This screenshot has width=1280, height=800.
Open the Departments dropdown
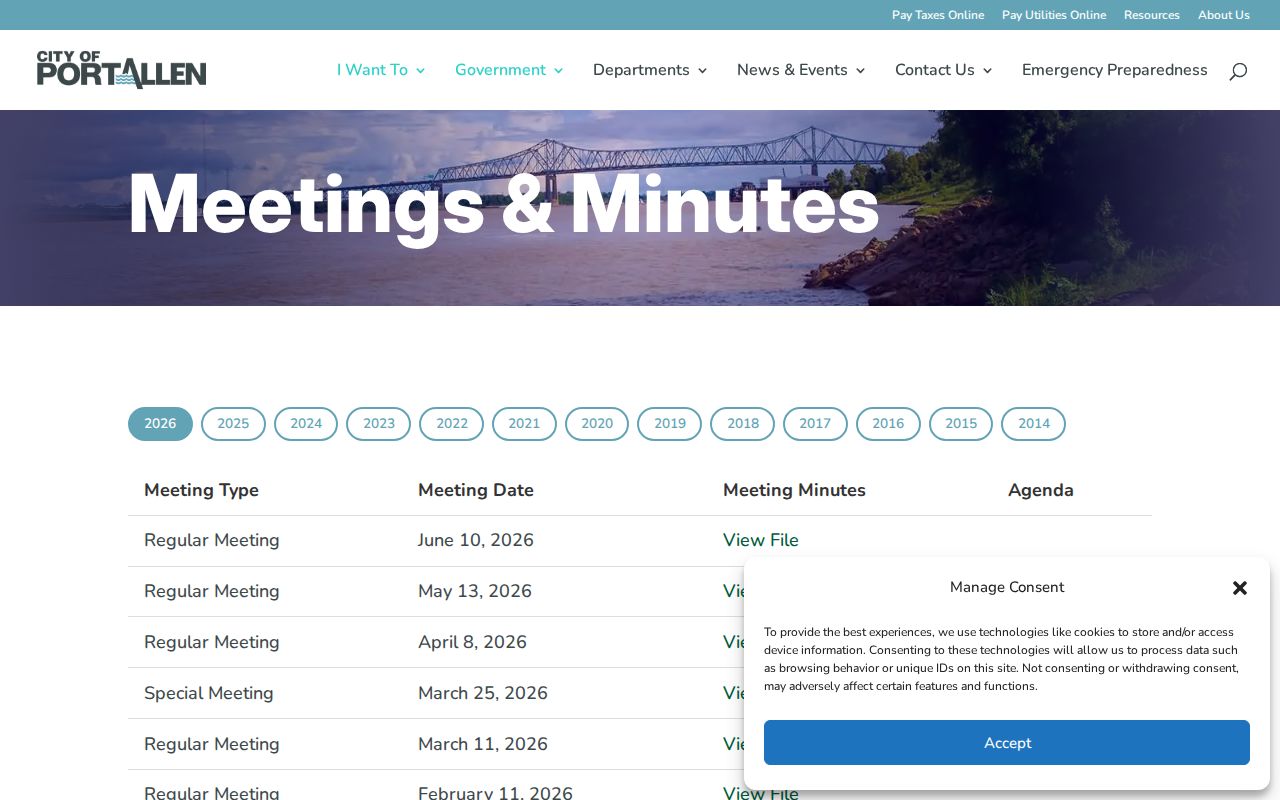pos(650,70)
